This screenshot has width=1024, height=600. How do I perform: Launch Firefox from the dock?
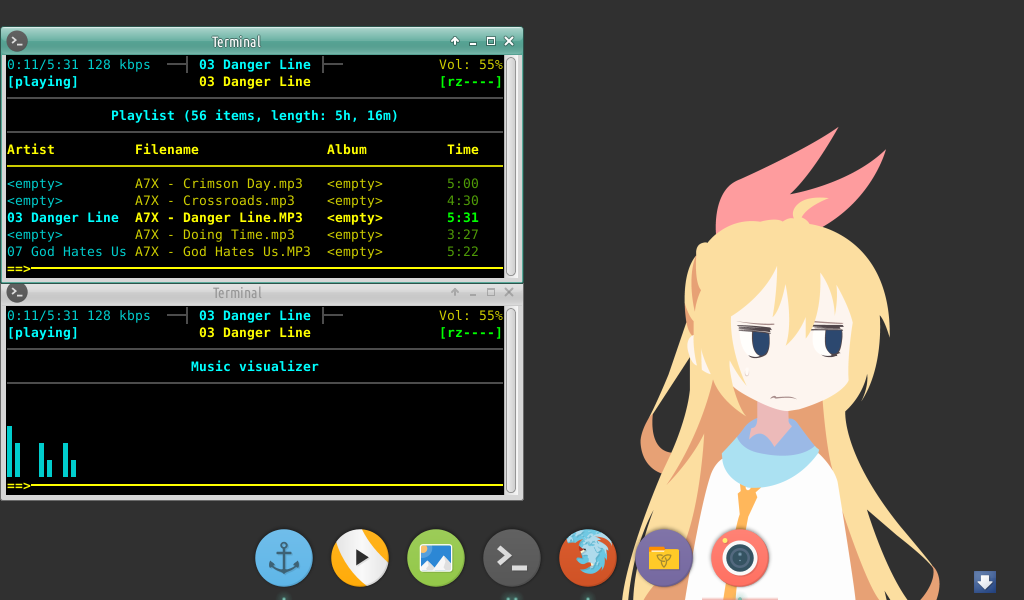(x=587, y=558)
